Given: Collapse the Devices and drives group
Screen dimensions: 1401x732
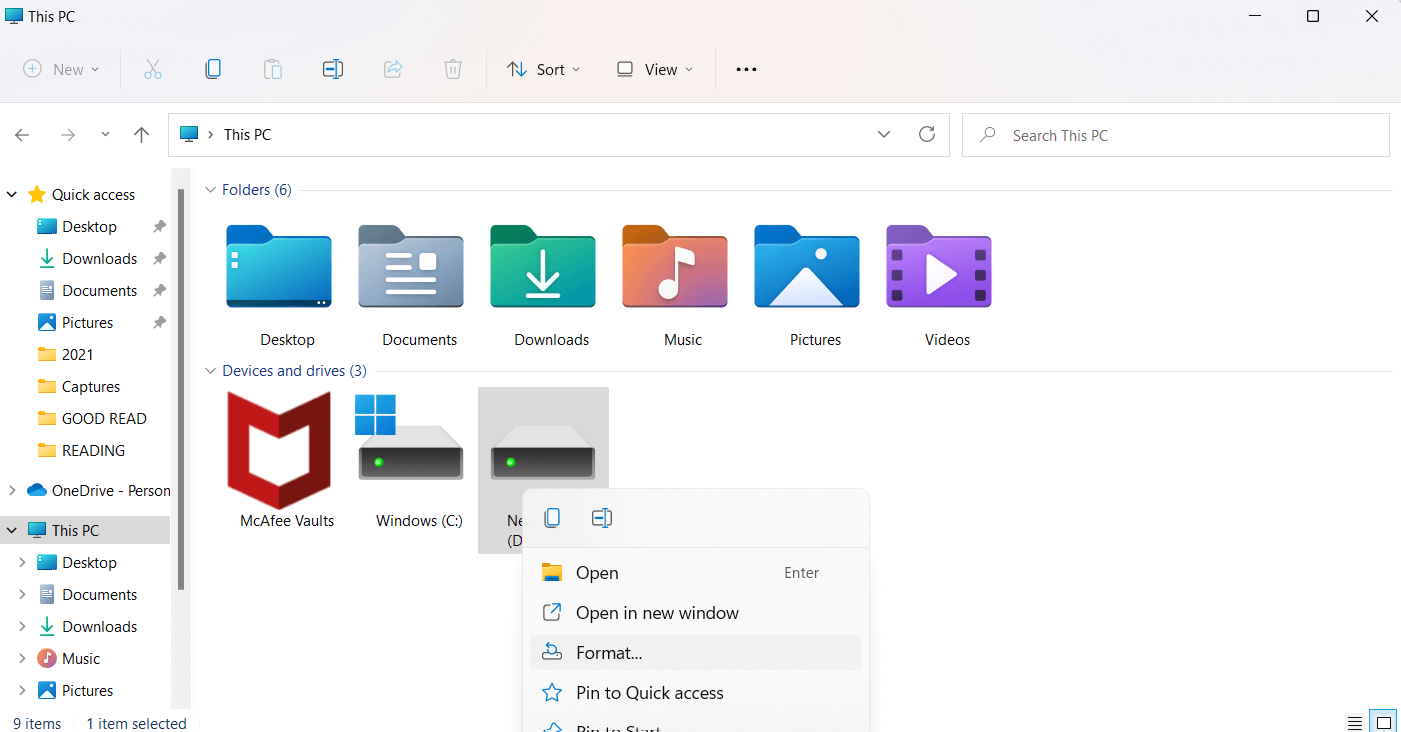Looking at the screenshot, I should 210,371.
